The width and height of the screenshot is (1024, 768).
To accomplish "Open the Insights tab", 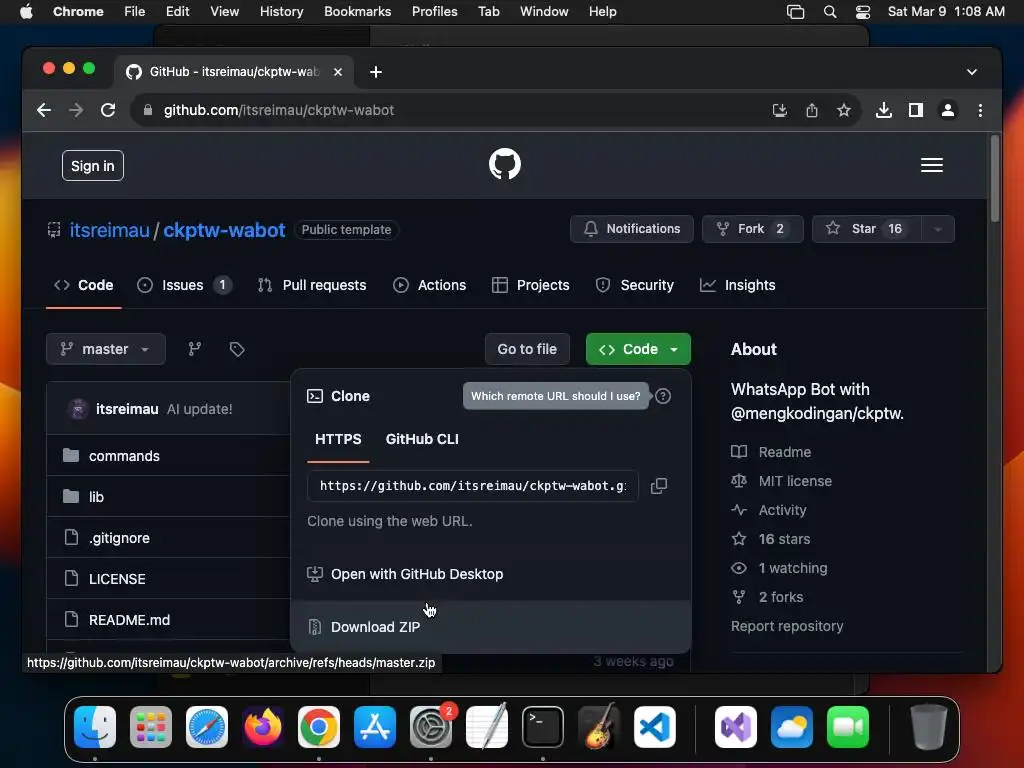I will click(737, 285).
